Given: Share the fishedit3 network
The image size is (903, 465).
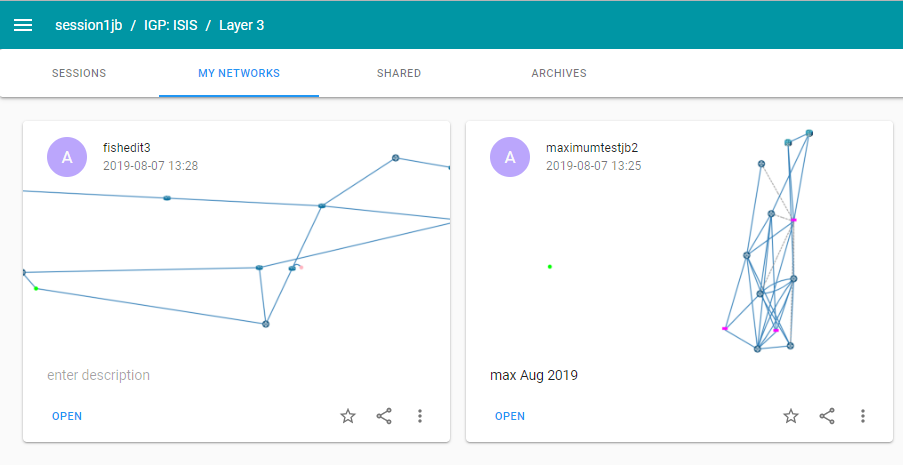Looking at the screenshot, I should click(384, 416).
